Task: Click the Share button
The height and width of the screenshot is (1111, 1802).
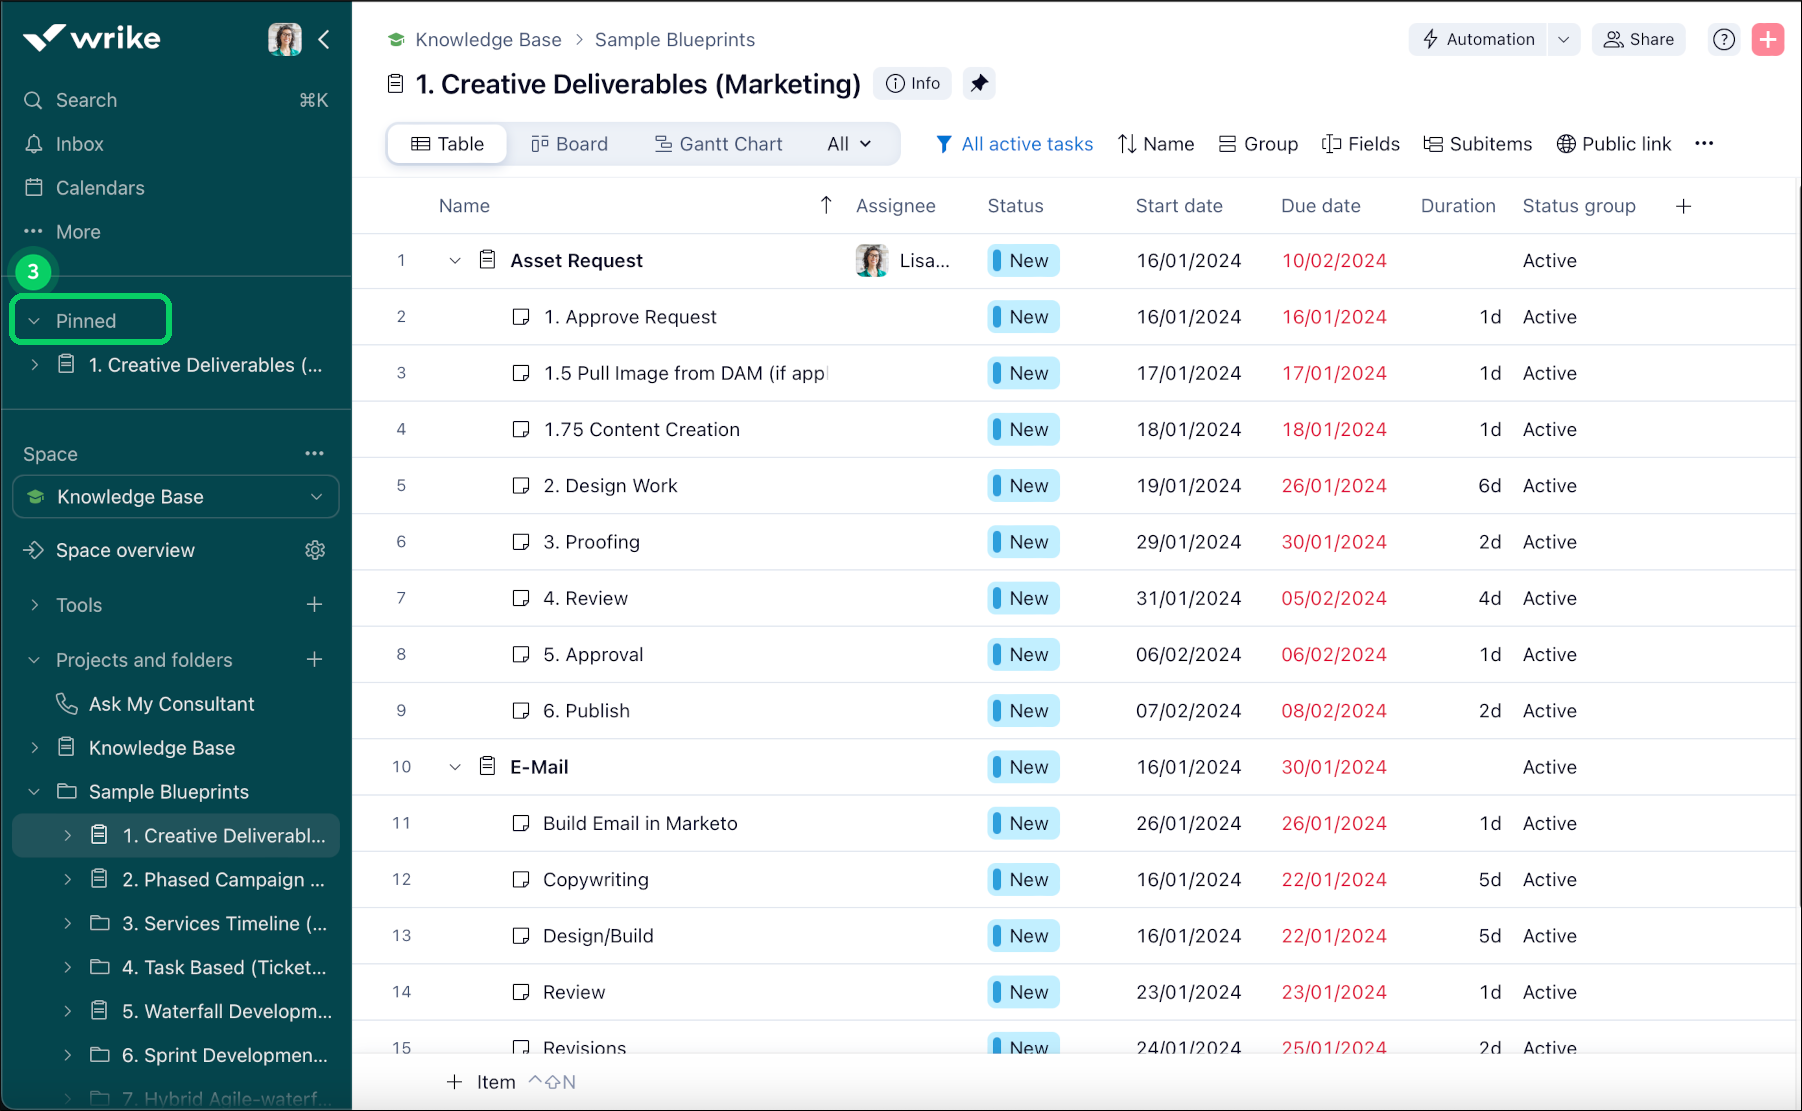Action: (x=1638, y=39)
